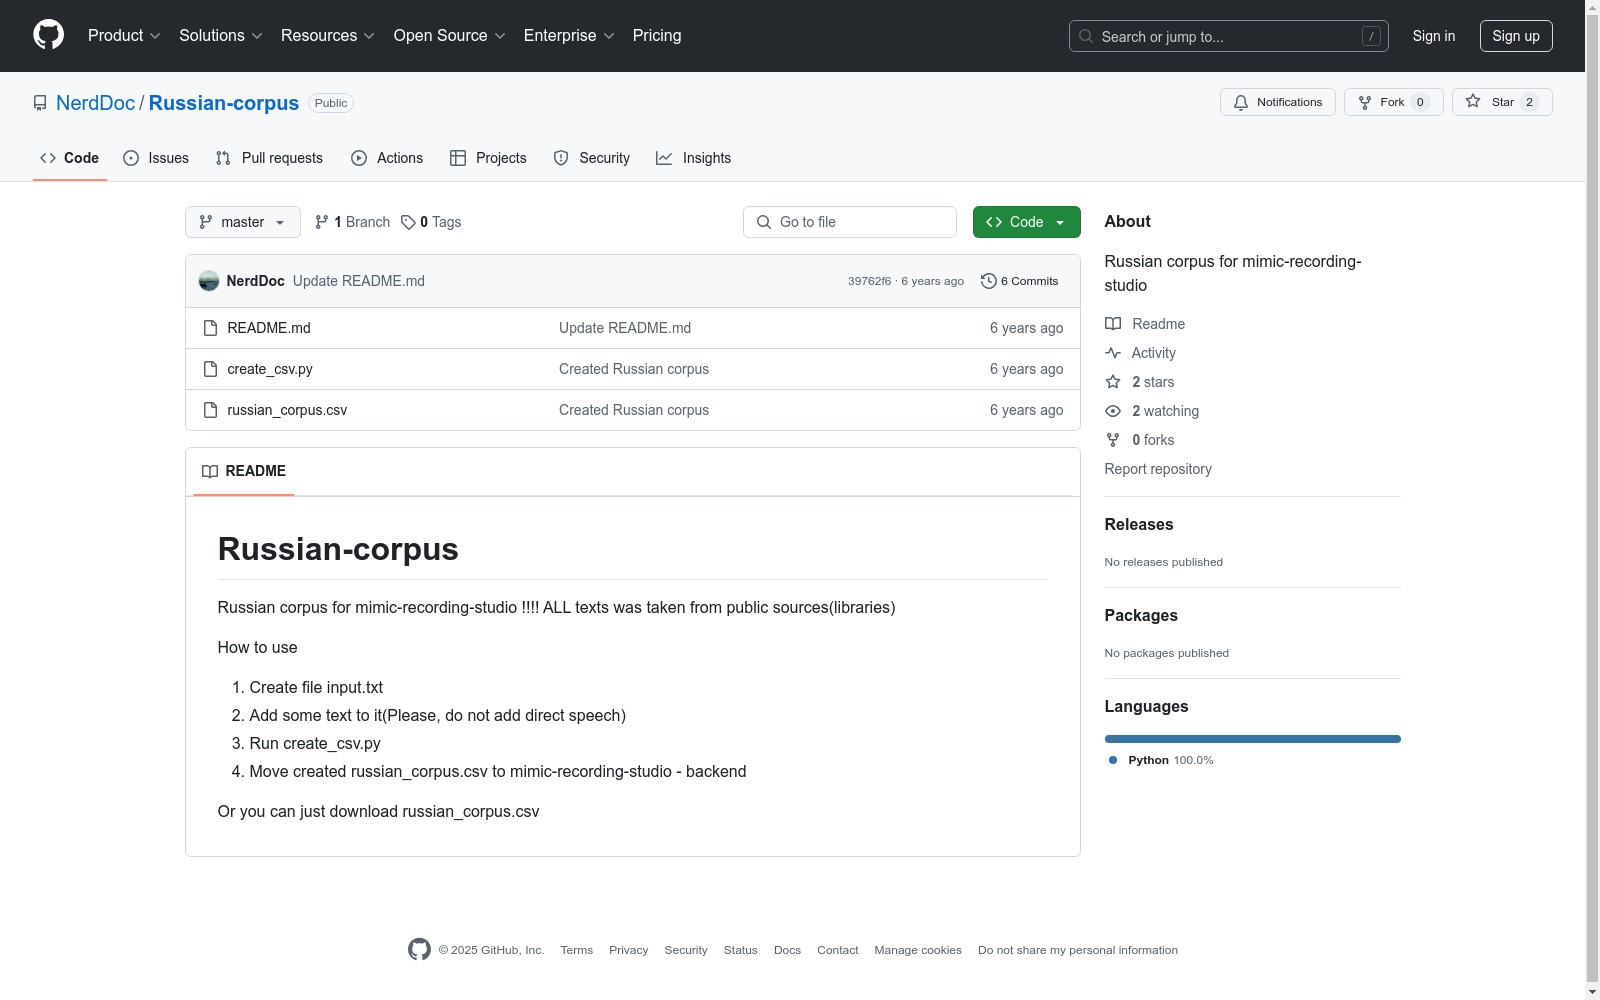Click the fork icon beside 0 forks
Image resolution: width=1600 pixels, height=1000 pixels.
point(1113,440)
